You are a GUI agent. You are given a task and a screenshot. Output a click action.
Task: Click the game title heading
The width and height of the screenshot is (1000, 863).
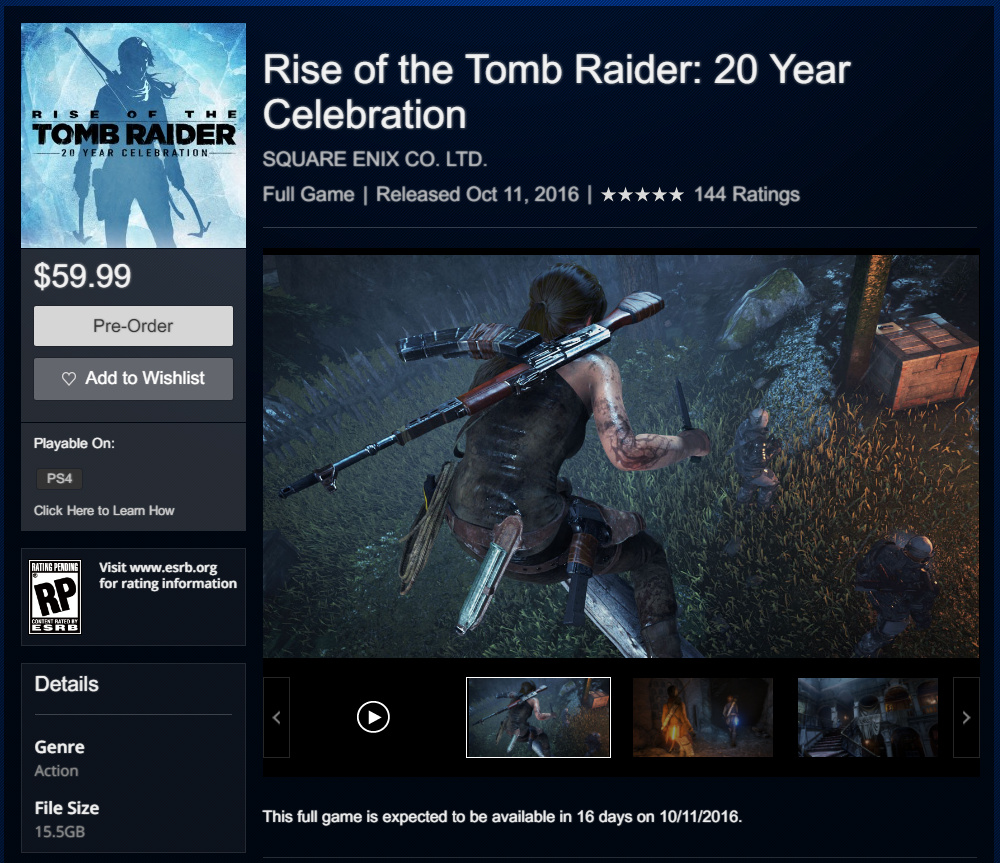pyautogui.click(x=556, y=92)
